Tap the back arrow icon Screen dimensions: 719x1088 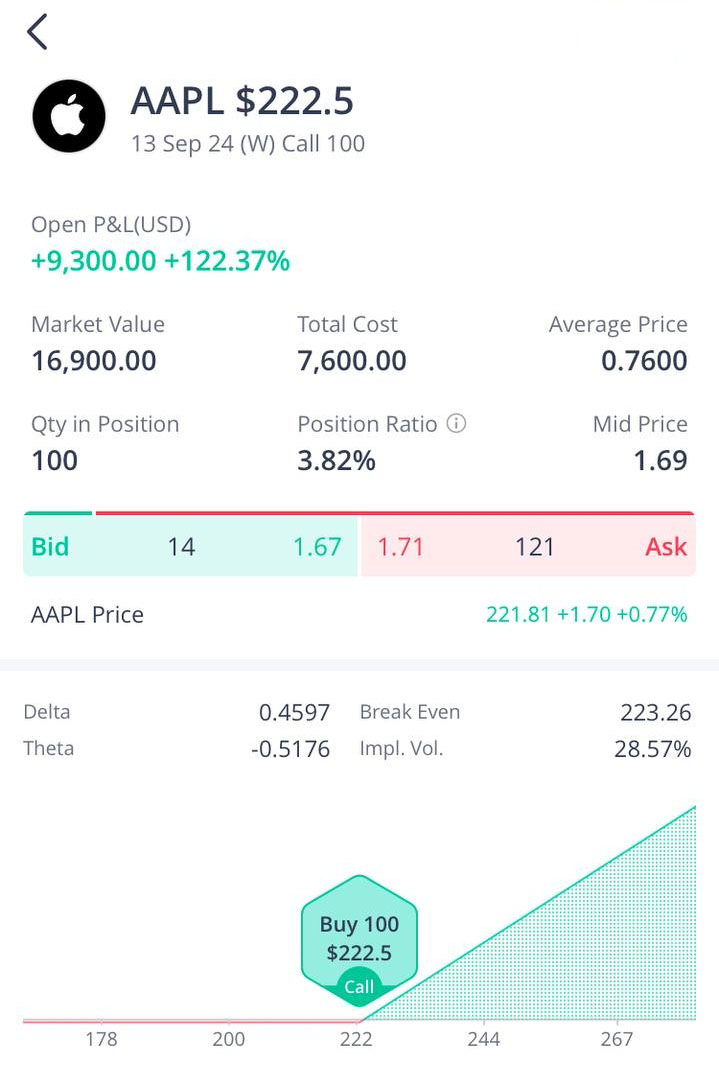click(37, 32)
